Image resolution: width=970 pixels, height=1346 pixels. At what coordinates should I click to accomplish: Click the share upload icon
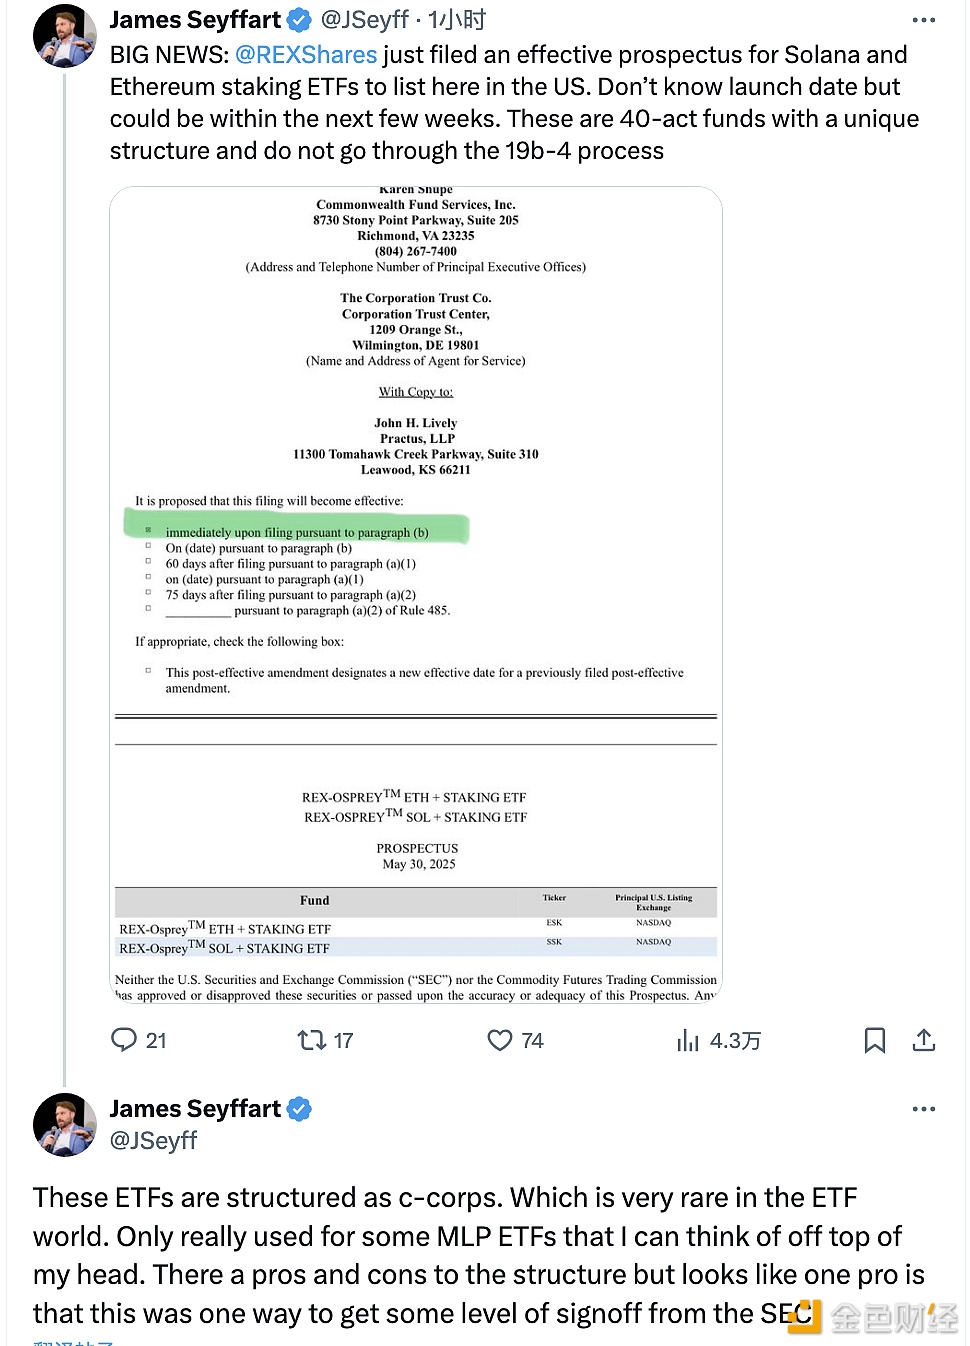[x=924, y=1040]
